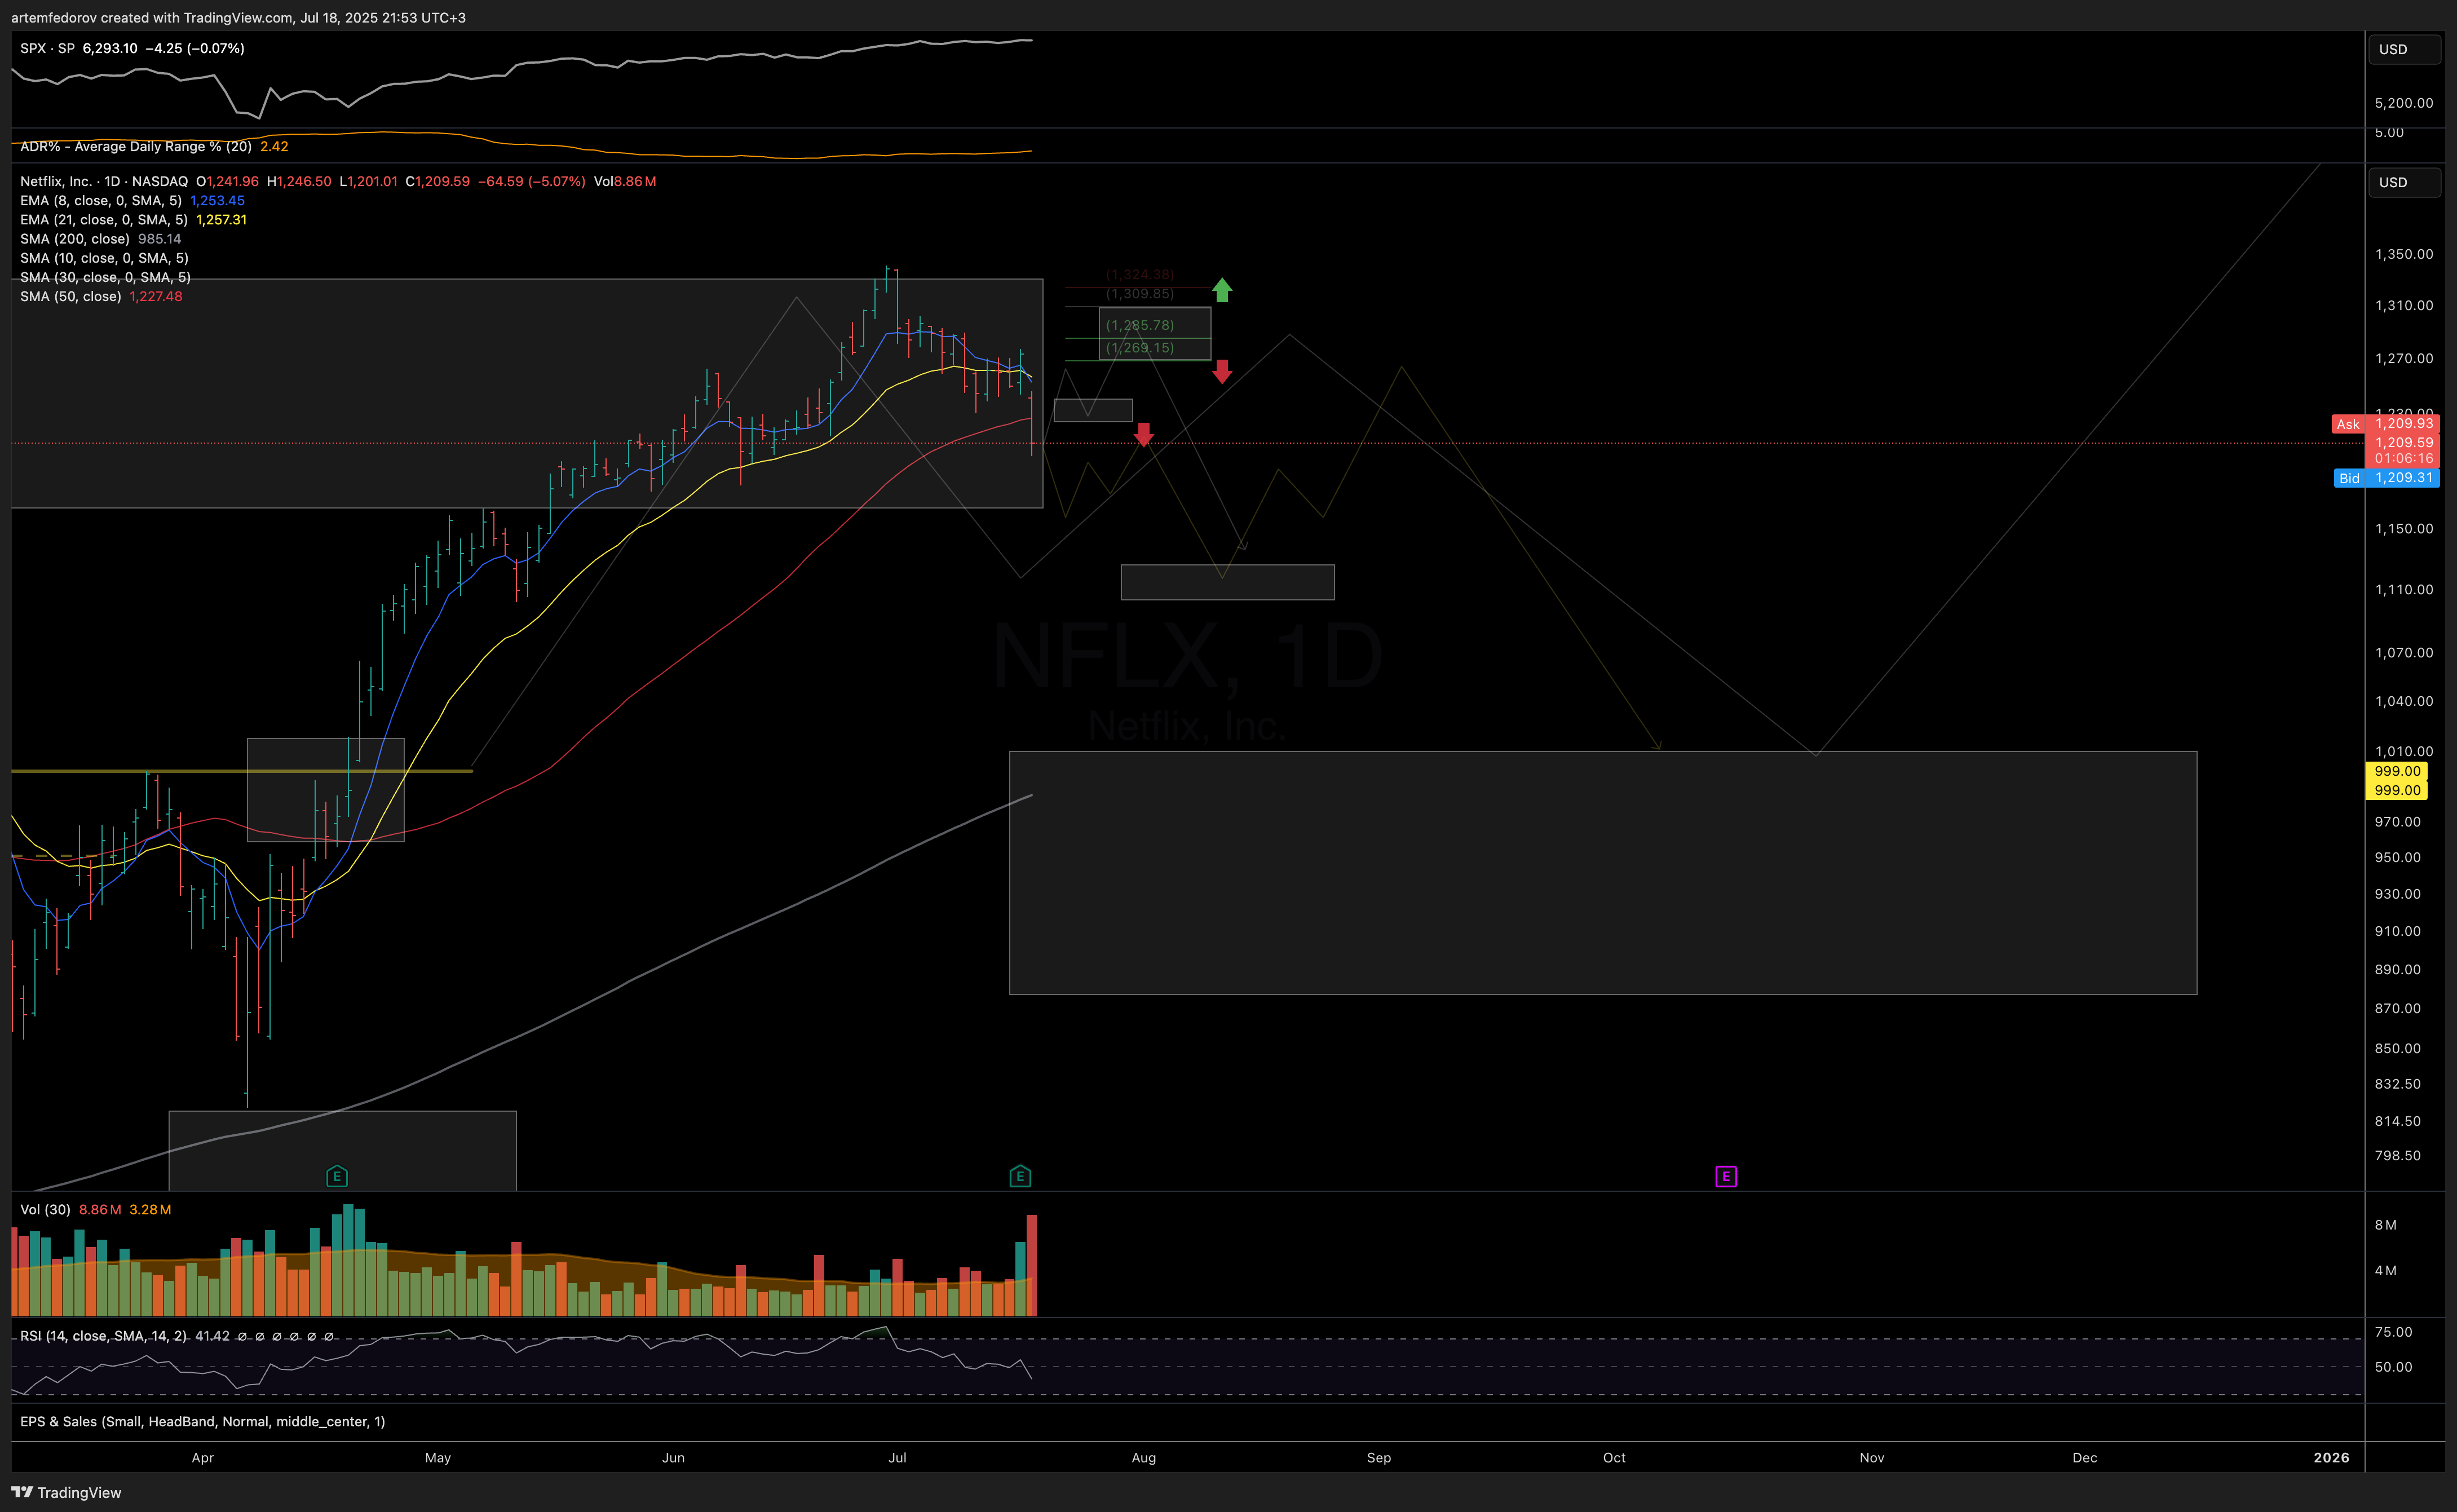Image resolution: width=2457 pixels, height=1512 pixels.
Task: Click the Dec label on the time axis
Action: 2085,1457
